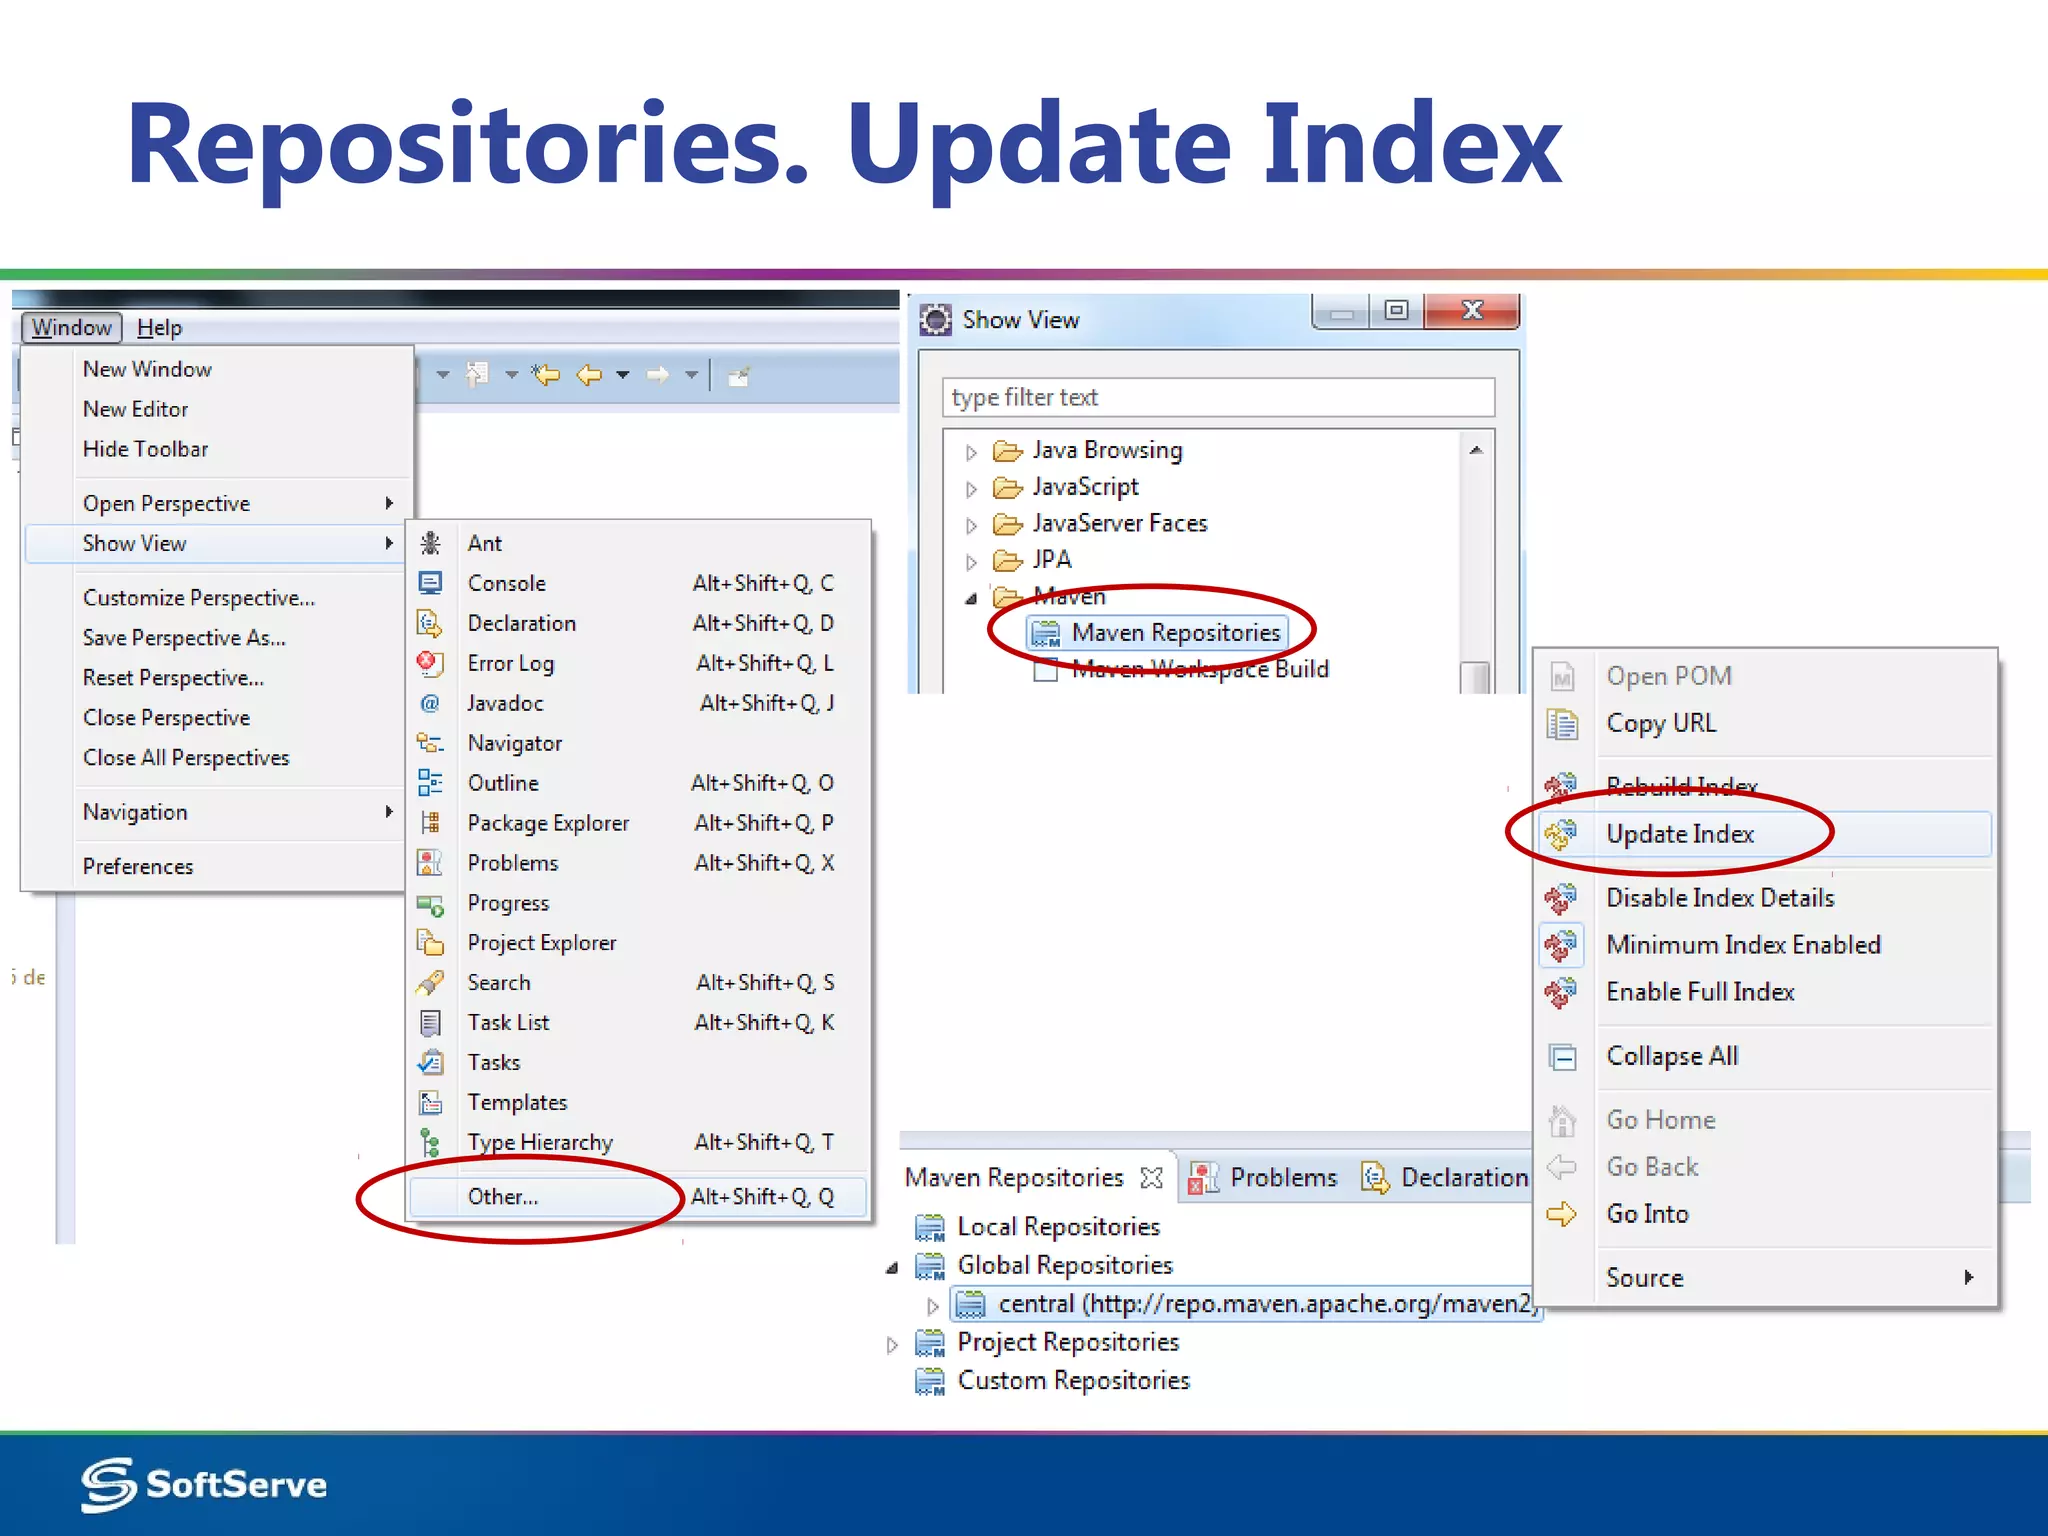Click the Javadoc @ icon
2048x1536 pixels.
430,703
